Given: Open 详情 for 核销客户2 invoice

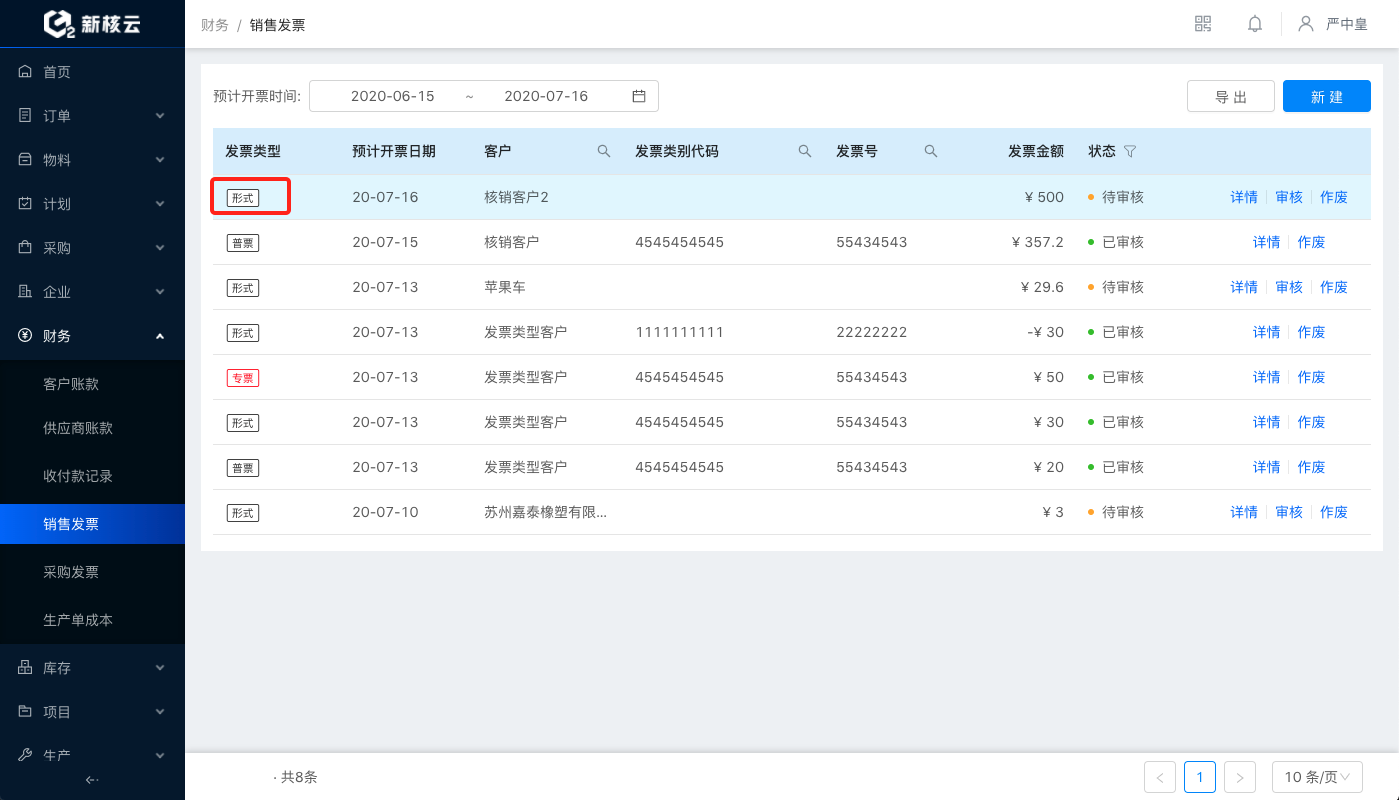Looking at the screenshot, I should coord(1244,197).
